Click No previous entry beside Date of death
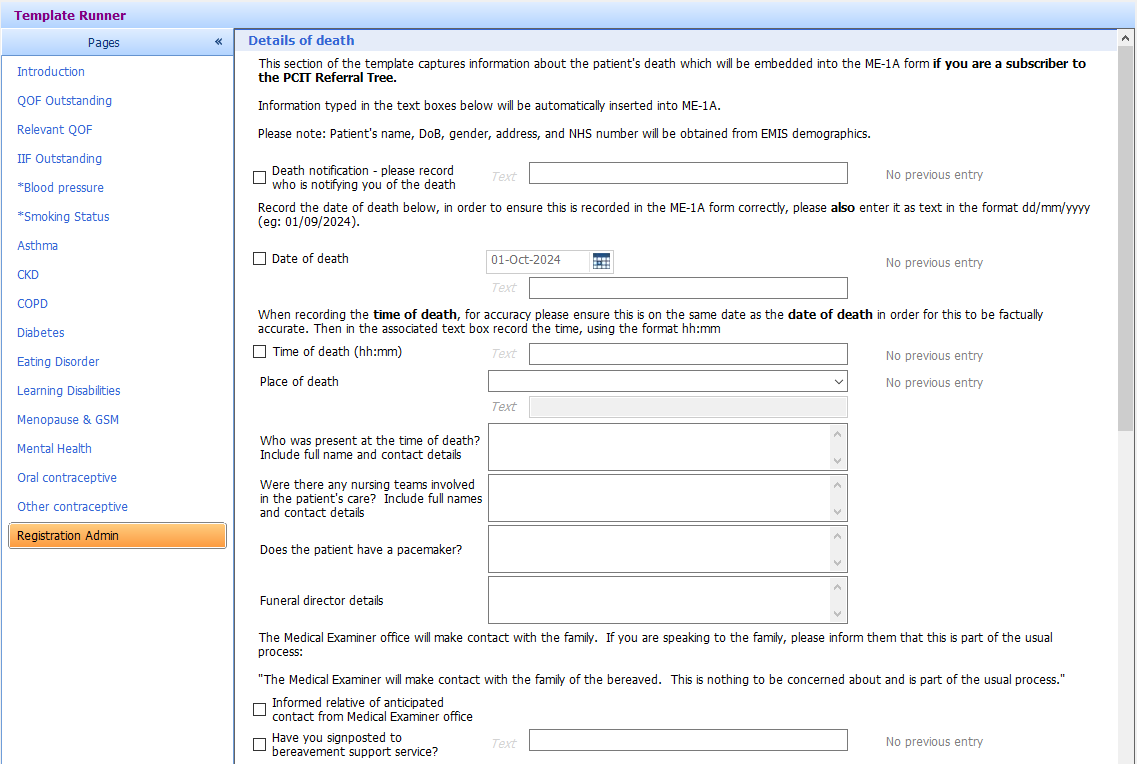 [934, 262]
